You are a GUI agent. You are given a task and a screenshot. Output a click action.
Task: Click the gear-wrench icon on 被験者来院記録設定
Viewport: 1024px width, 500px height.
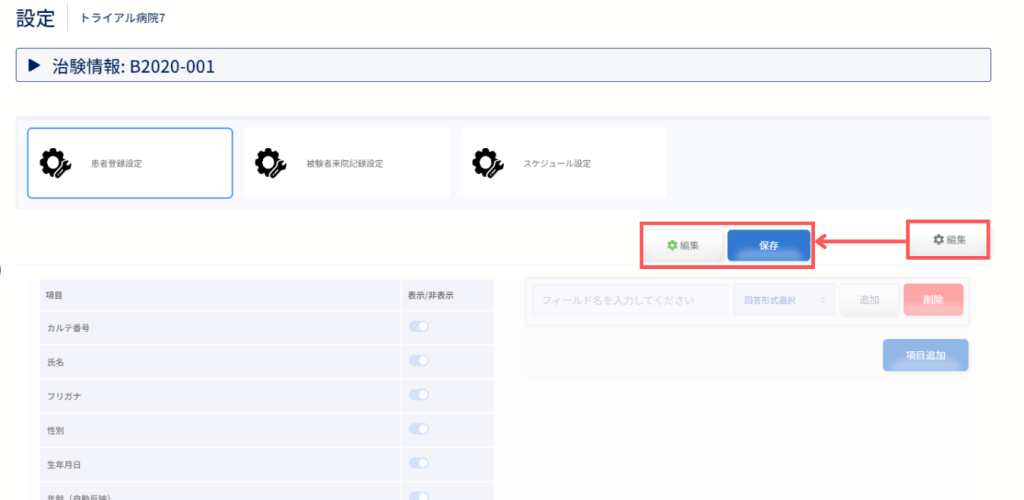pos(270,163)
